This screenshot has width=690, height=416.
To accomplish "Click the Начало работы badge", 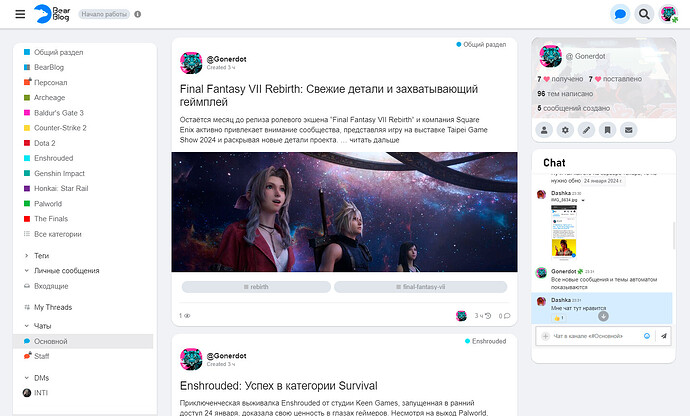I will (x=104, y=14).
